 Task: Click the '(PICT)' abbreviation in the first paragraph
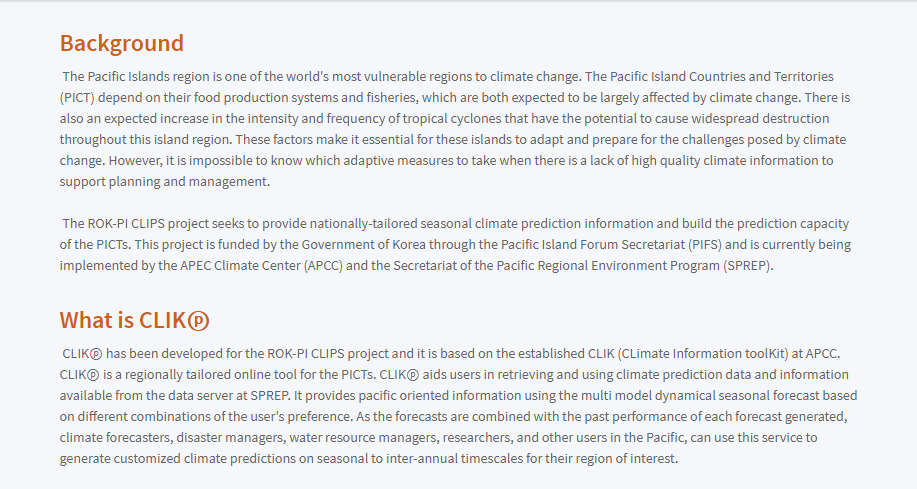78,97
